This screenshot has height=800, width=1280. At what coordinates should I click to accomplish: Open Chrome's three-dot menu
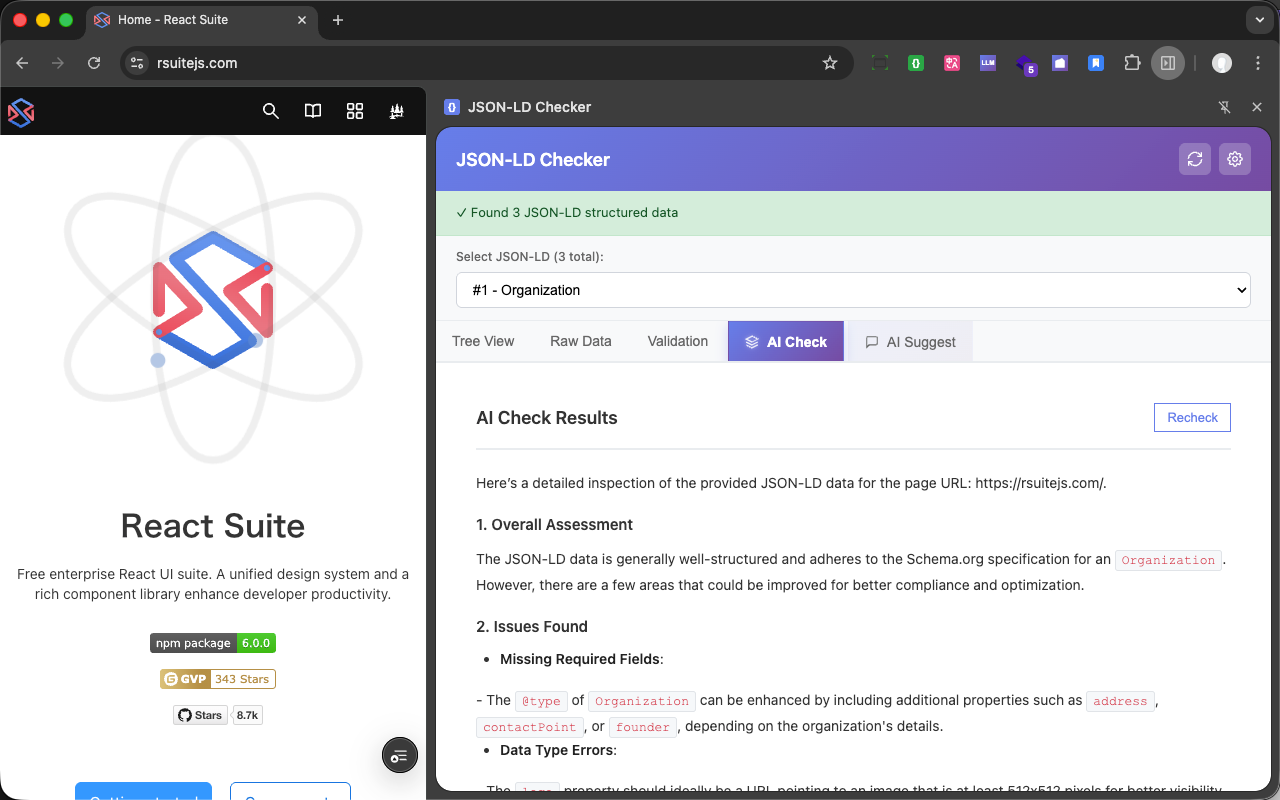[1257, 63]
